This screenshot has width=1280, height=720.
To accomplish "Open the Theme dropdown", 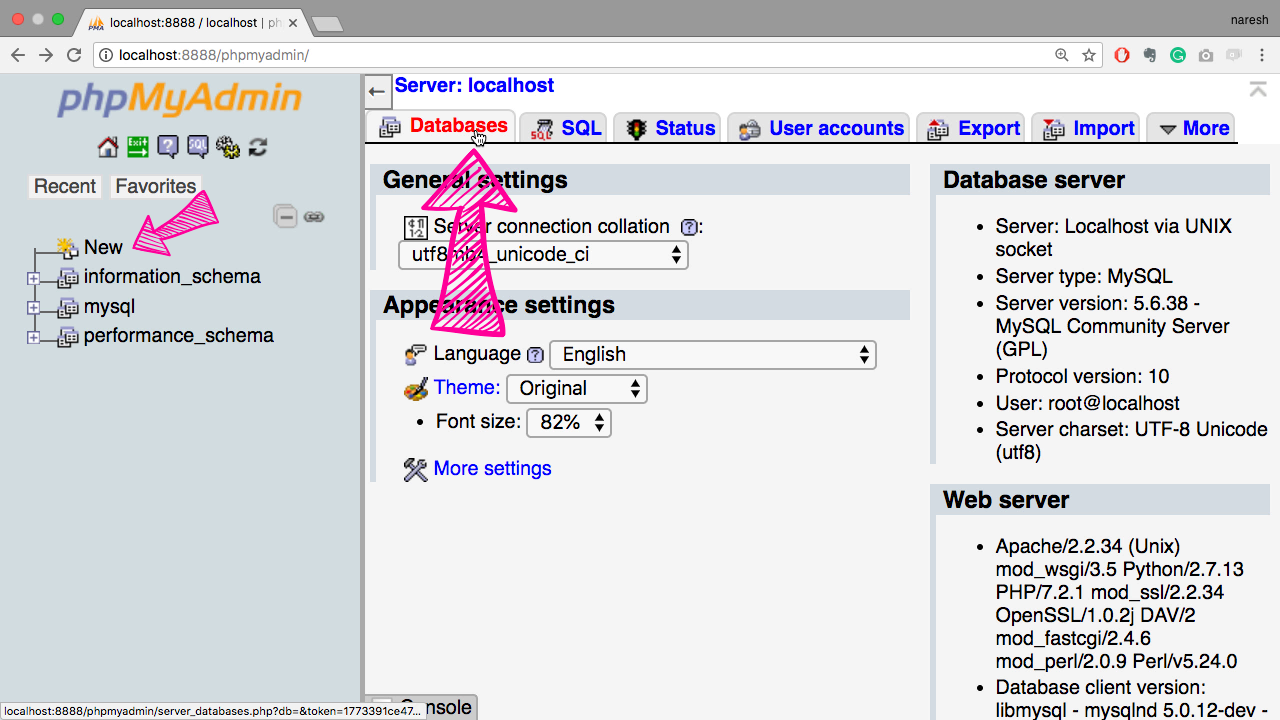I will [577, 389].
